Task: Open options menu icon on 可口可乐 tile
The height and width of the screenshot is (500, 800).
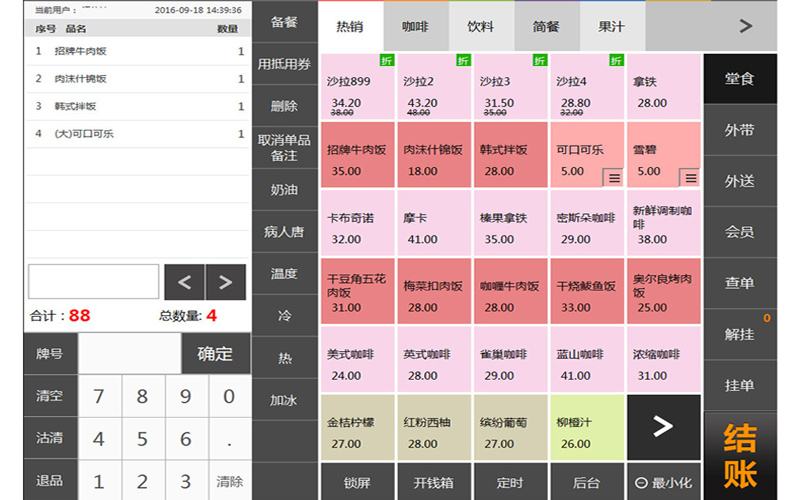Action: pos(614,178)
